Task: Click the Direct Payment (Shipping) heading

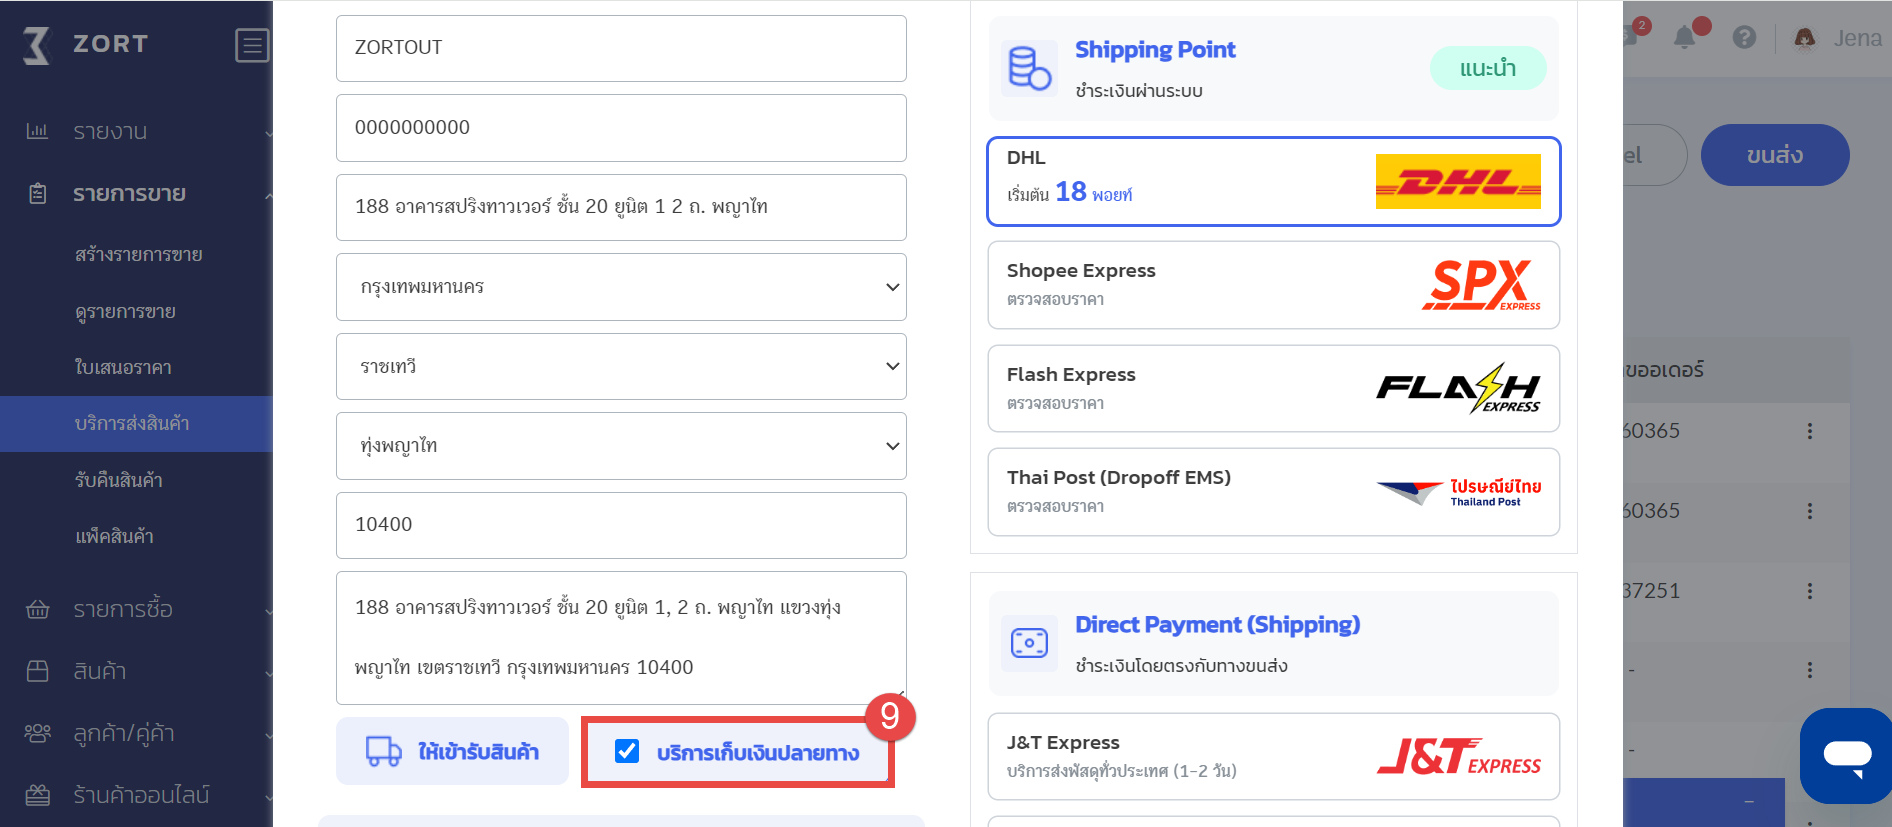Action: (x=1217, y=624)
